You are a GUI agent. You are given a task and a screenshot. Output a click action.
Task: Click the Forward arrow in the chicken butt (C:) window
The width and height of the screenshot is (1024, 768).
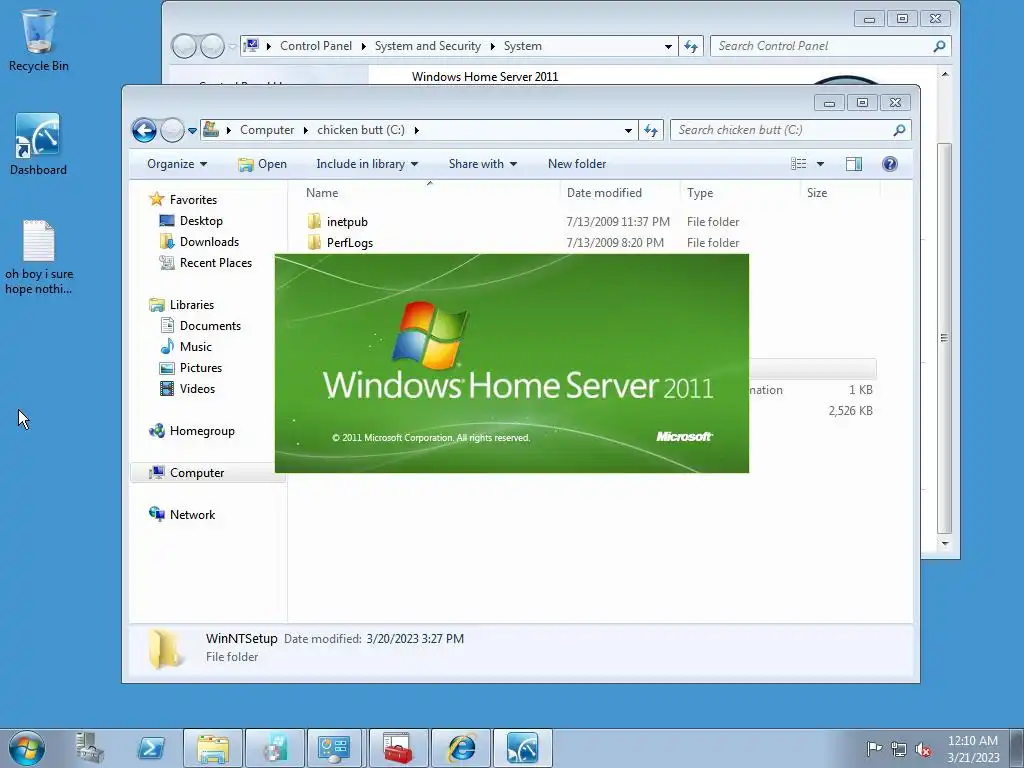click(172, 130)
